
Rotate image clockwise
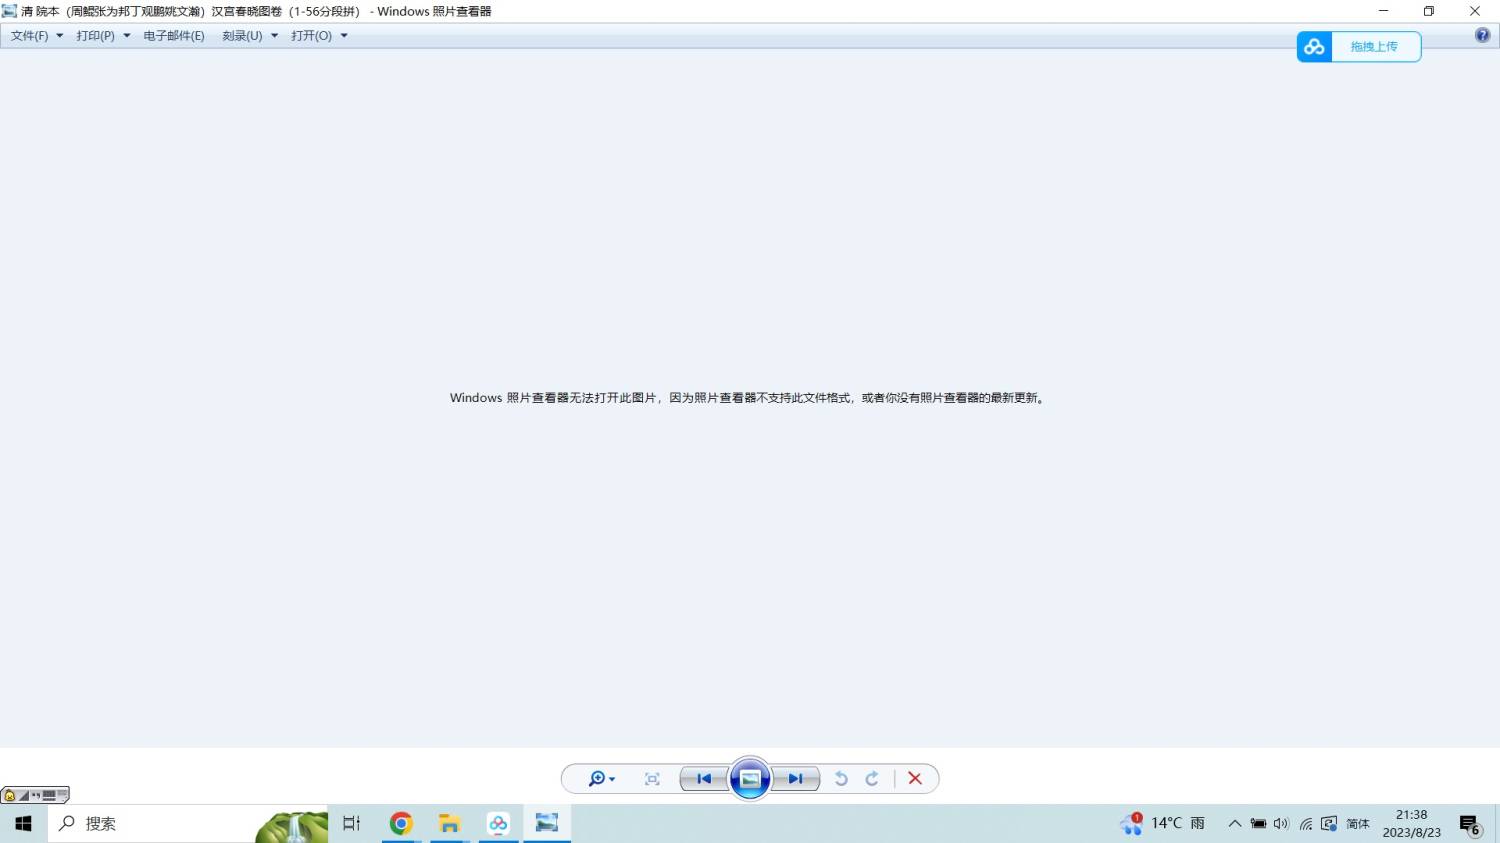point(872,779)
